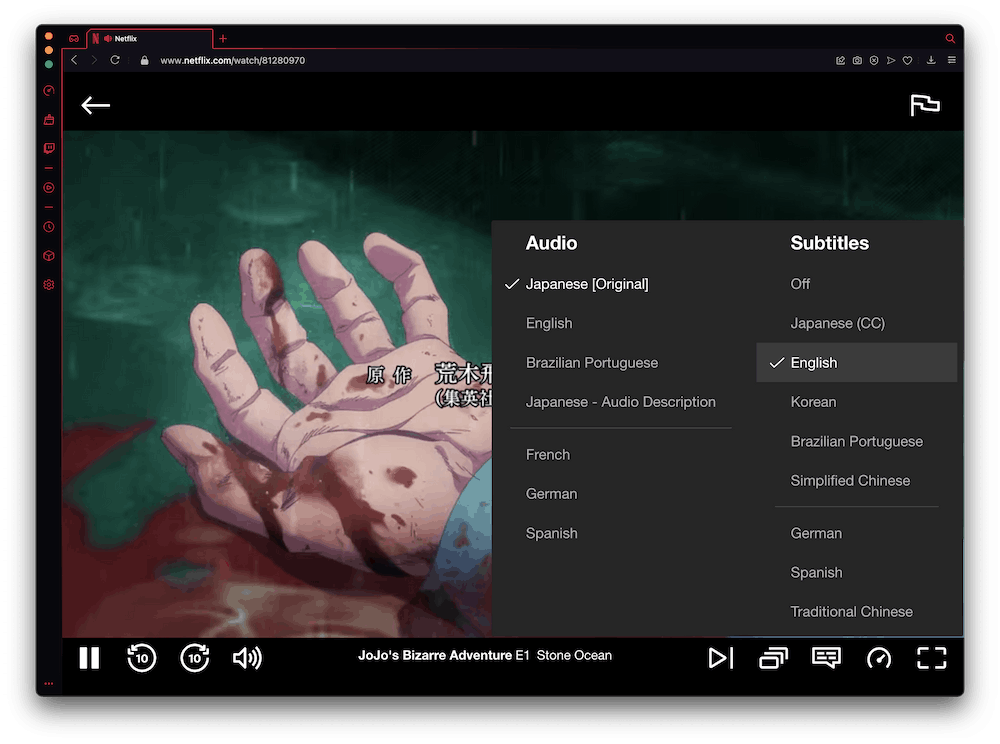Report a problem with flag icon
The height and width of the screenshot is (744, 1000).
(x=925, y=105)
